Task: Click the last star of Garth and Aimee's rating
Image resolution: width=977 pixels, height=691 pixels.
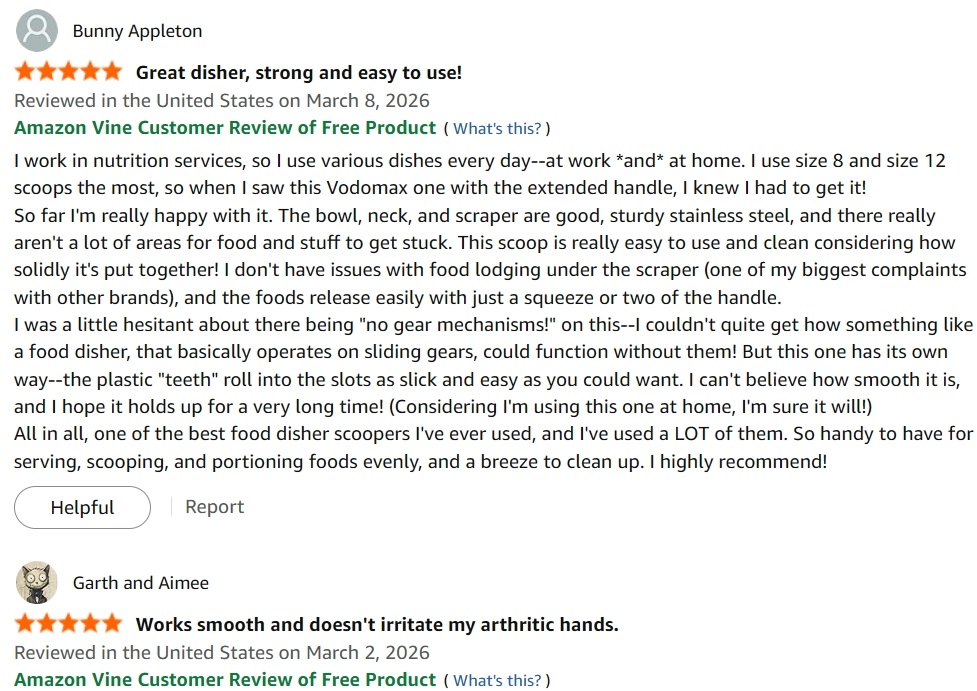Action: (x=112, y=623)
